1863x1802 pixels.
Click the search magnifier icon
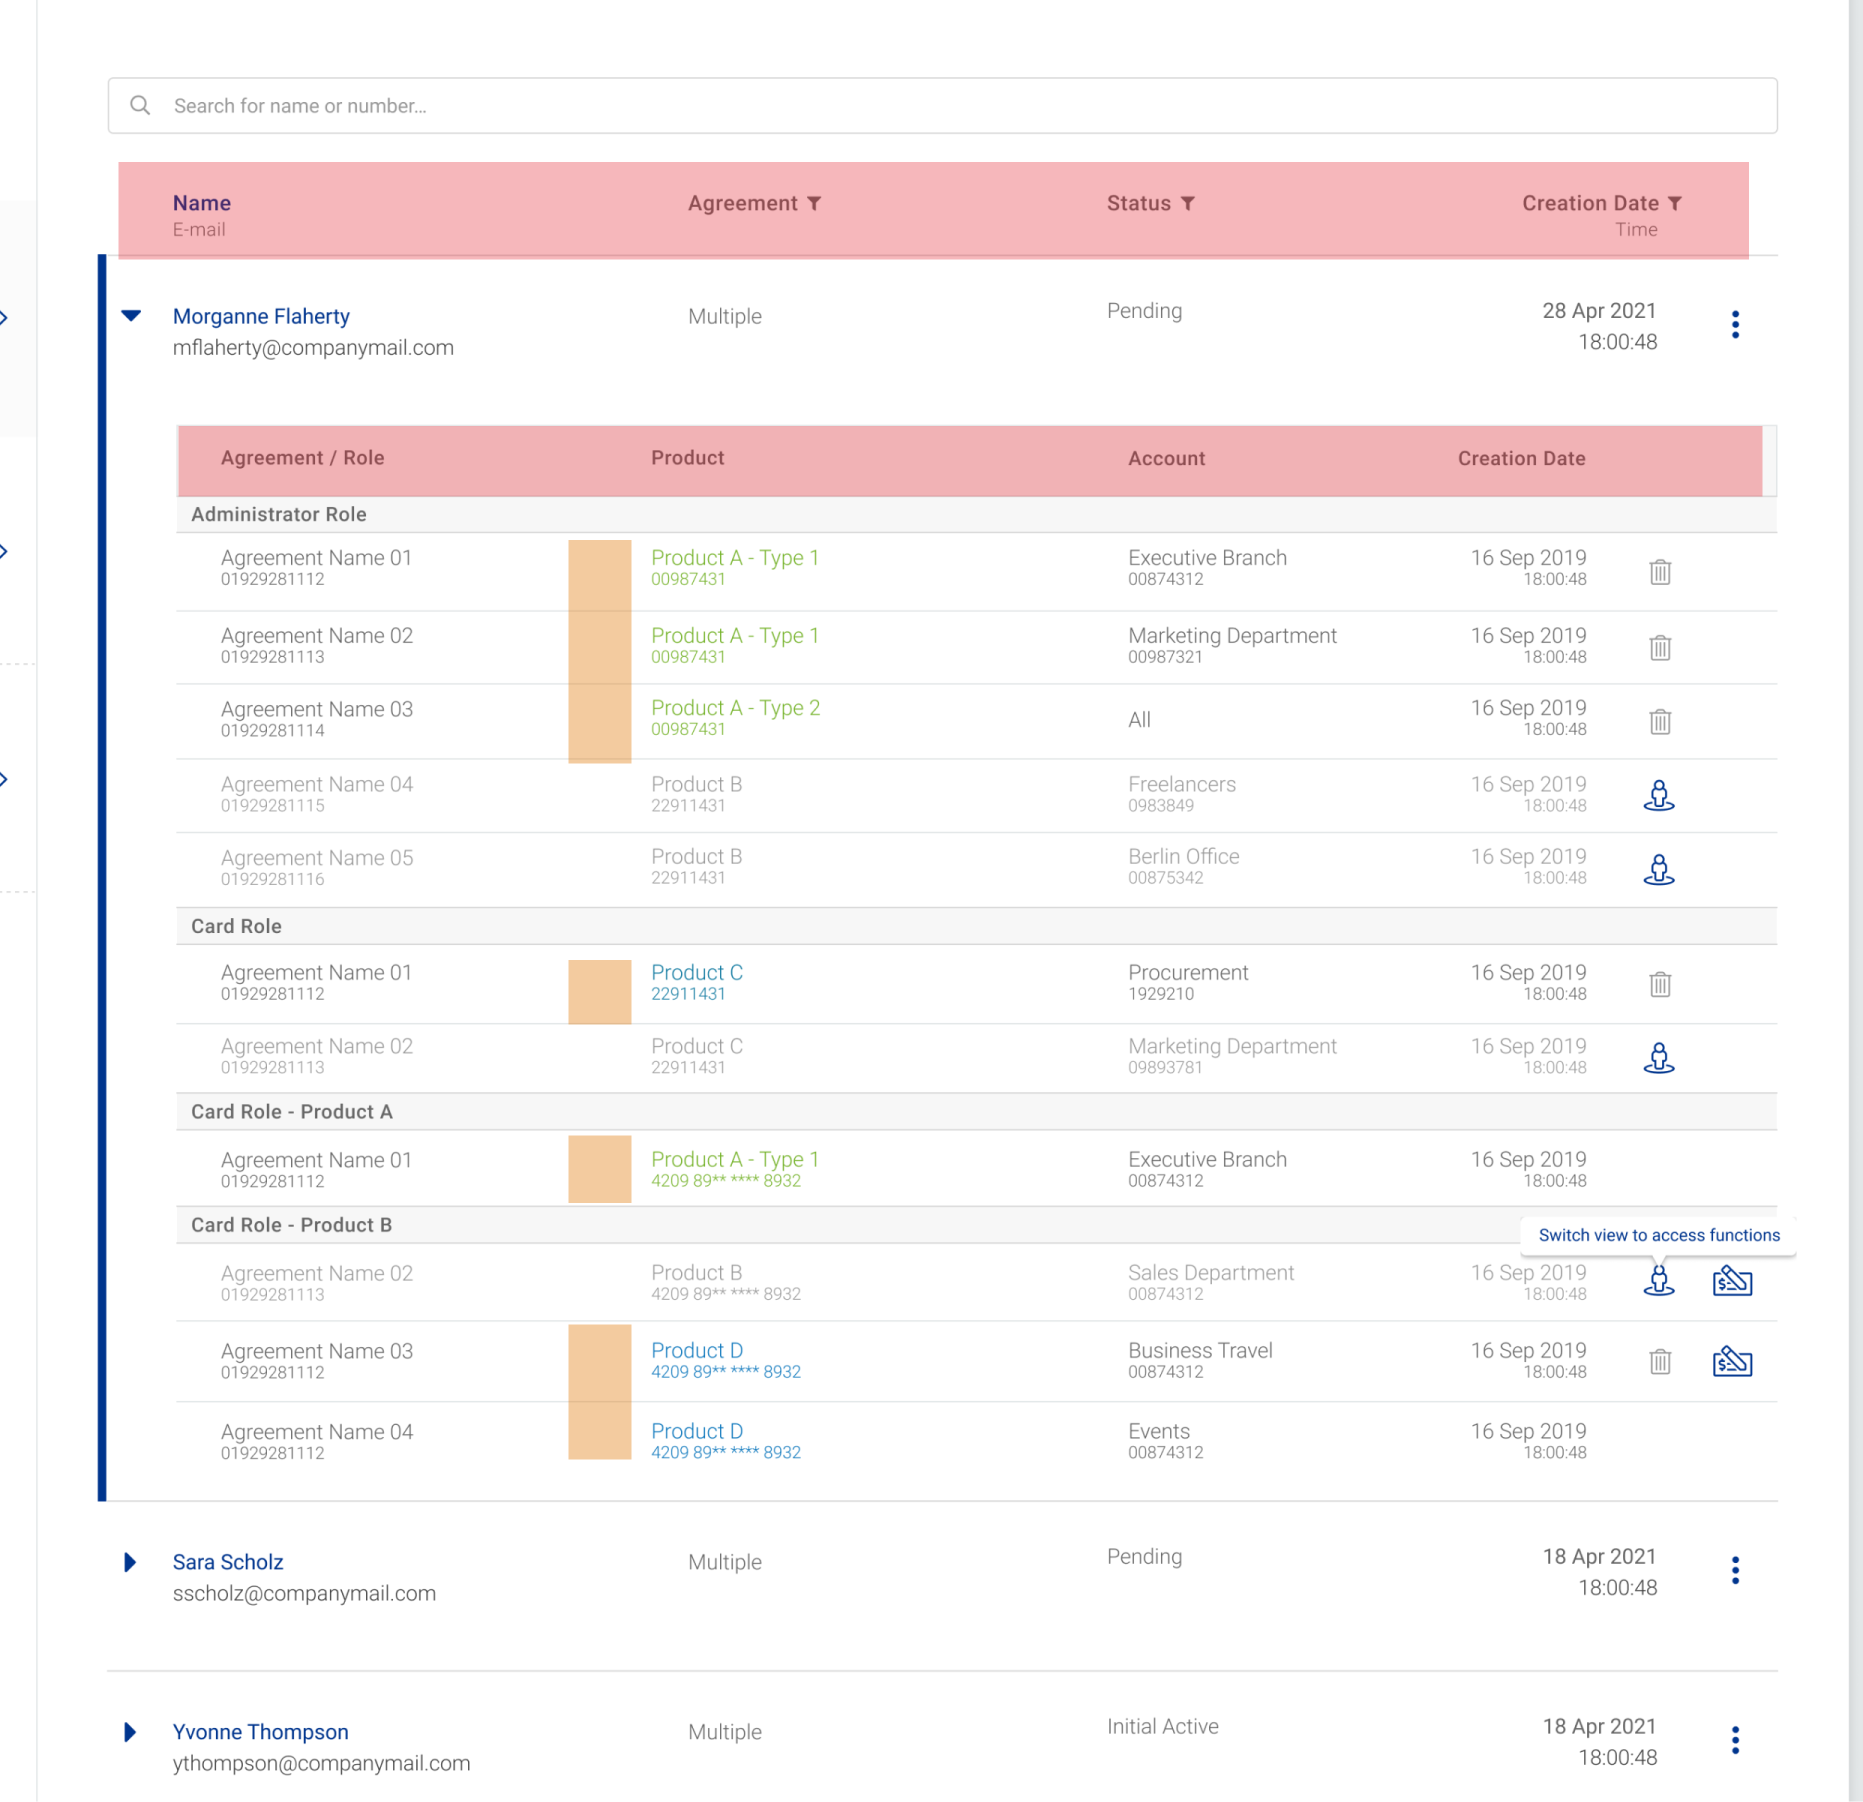(x=140, y=104)
